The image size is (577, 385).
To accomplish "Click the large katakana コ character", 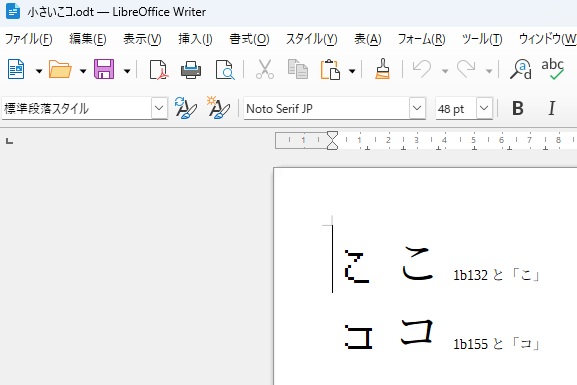I will point(417,331).
